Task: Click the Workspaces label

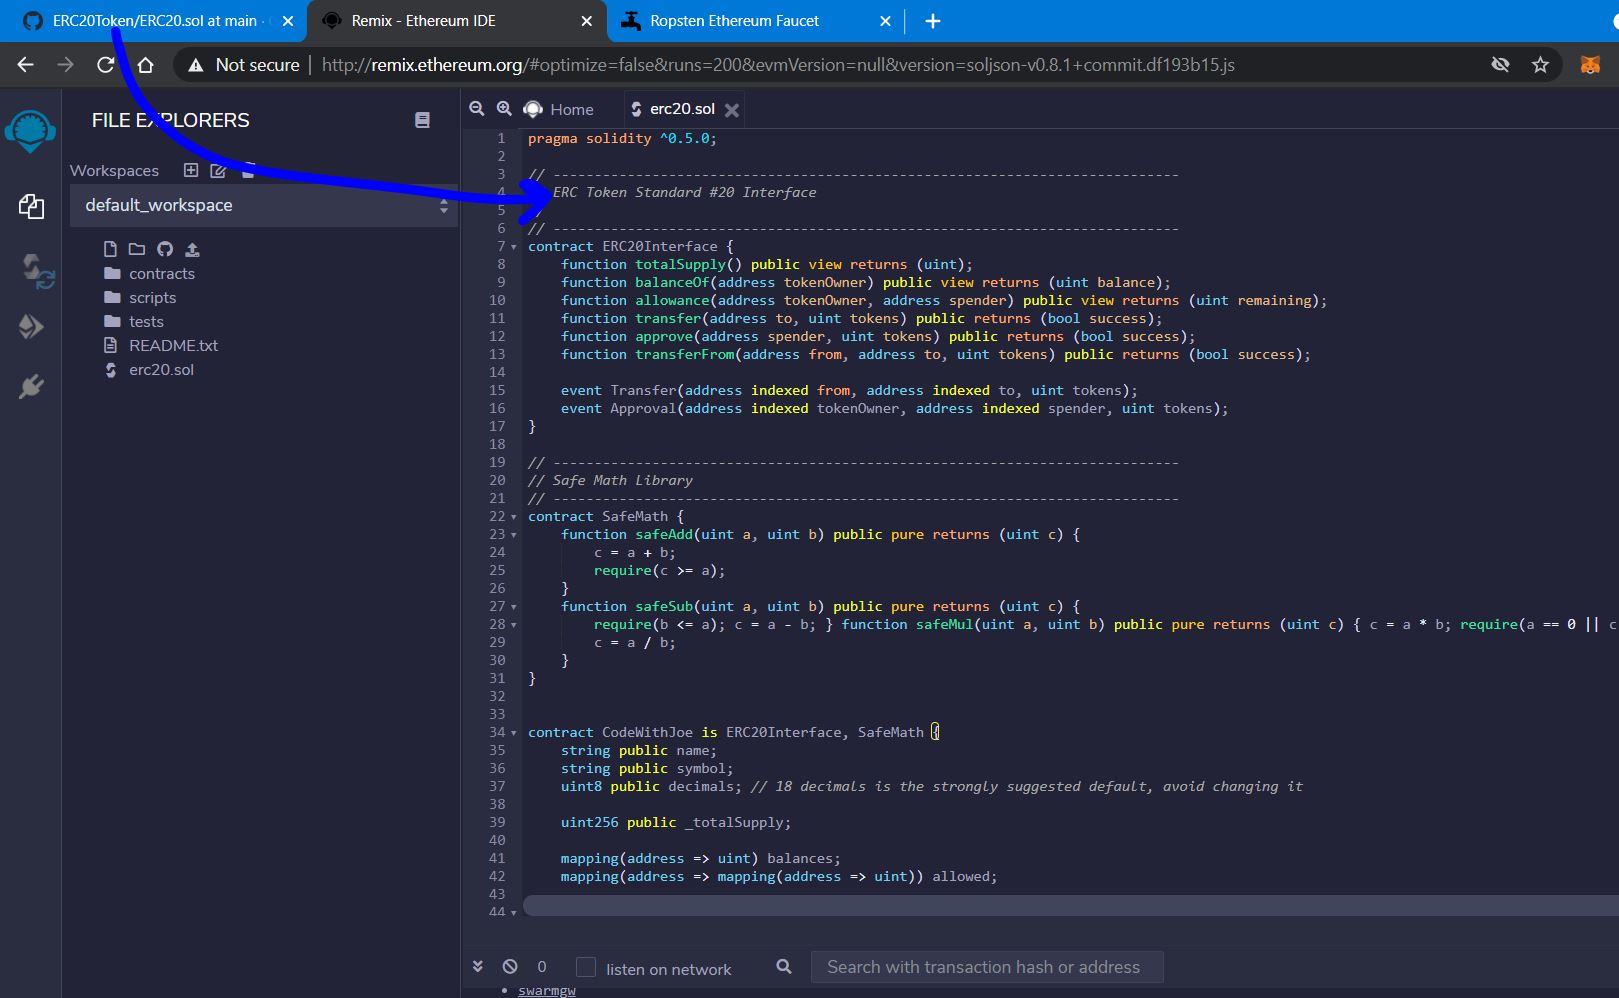Action: [114, 171]
